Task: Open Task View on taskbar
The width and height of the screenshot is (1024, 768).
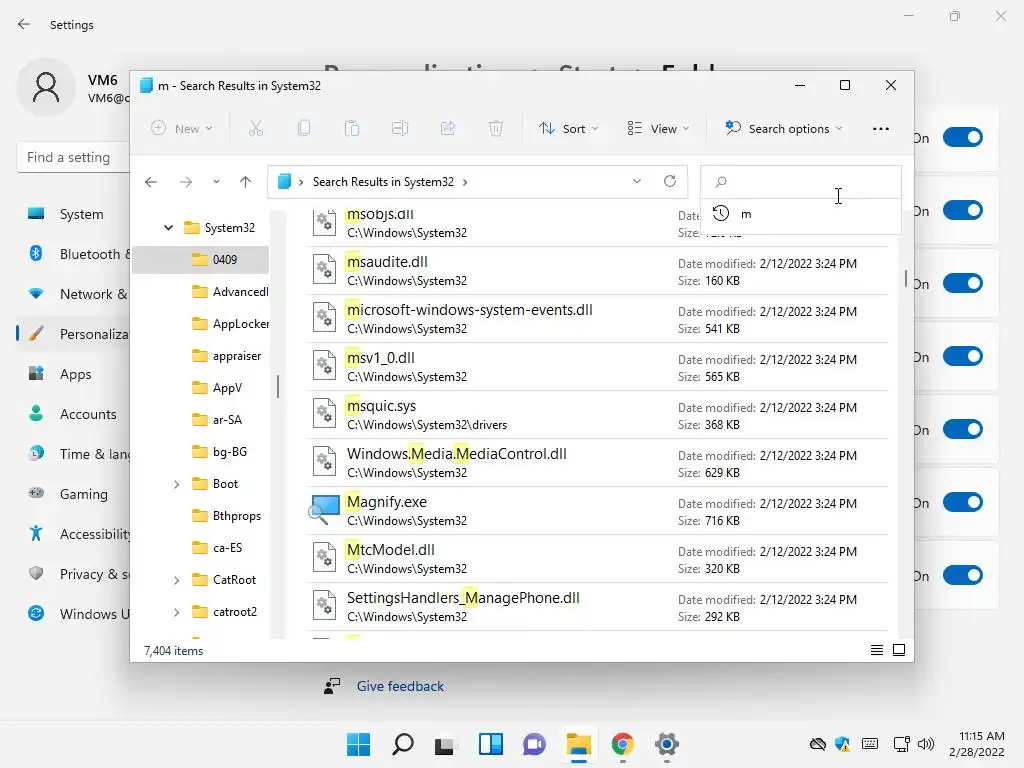Action: coord(445,744)
